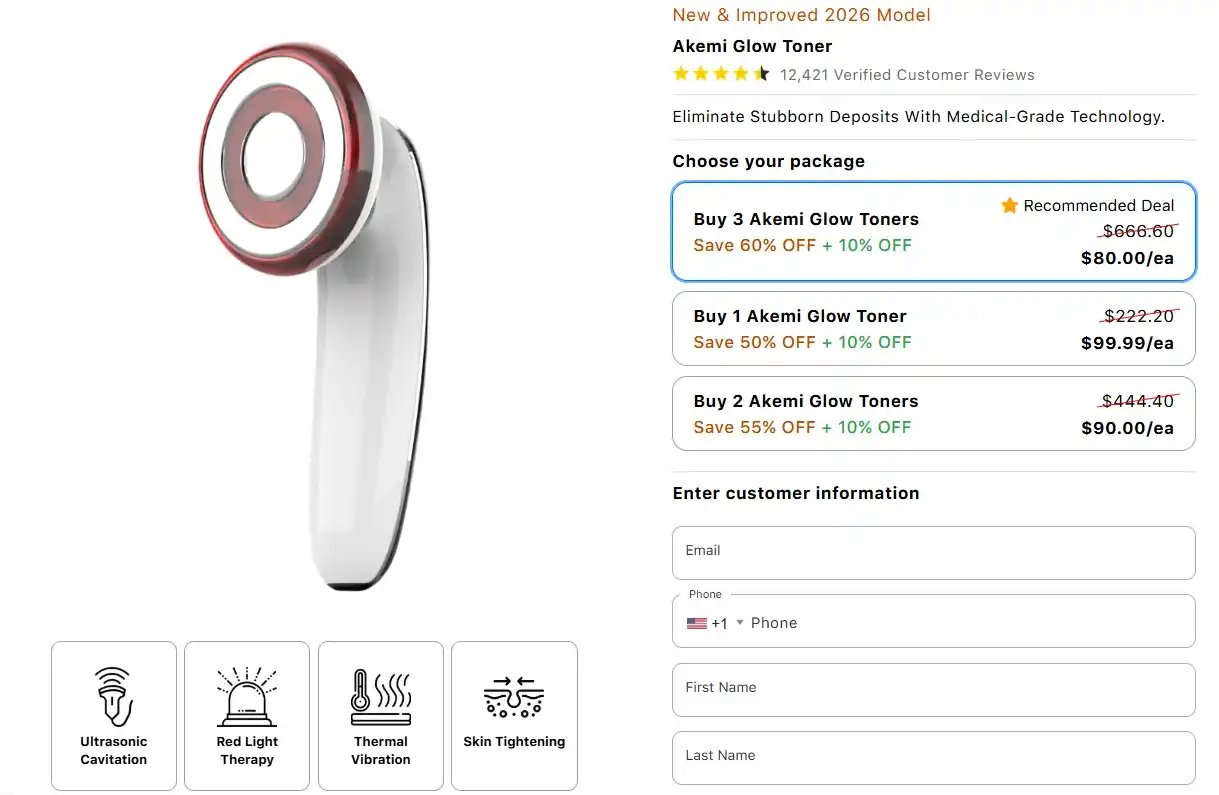Click the Akemi Glow Toner product title
The width and height of the screenshot is (1219, 795).
752,46
